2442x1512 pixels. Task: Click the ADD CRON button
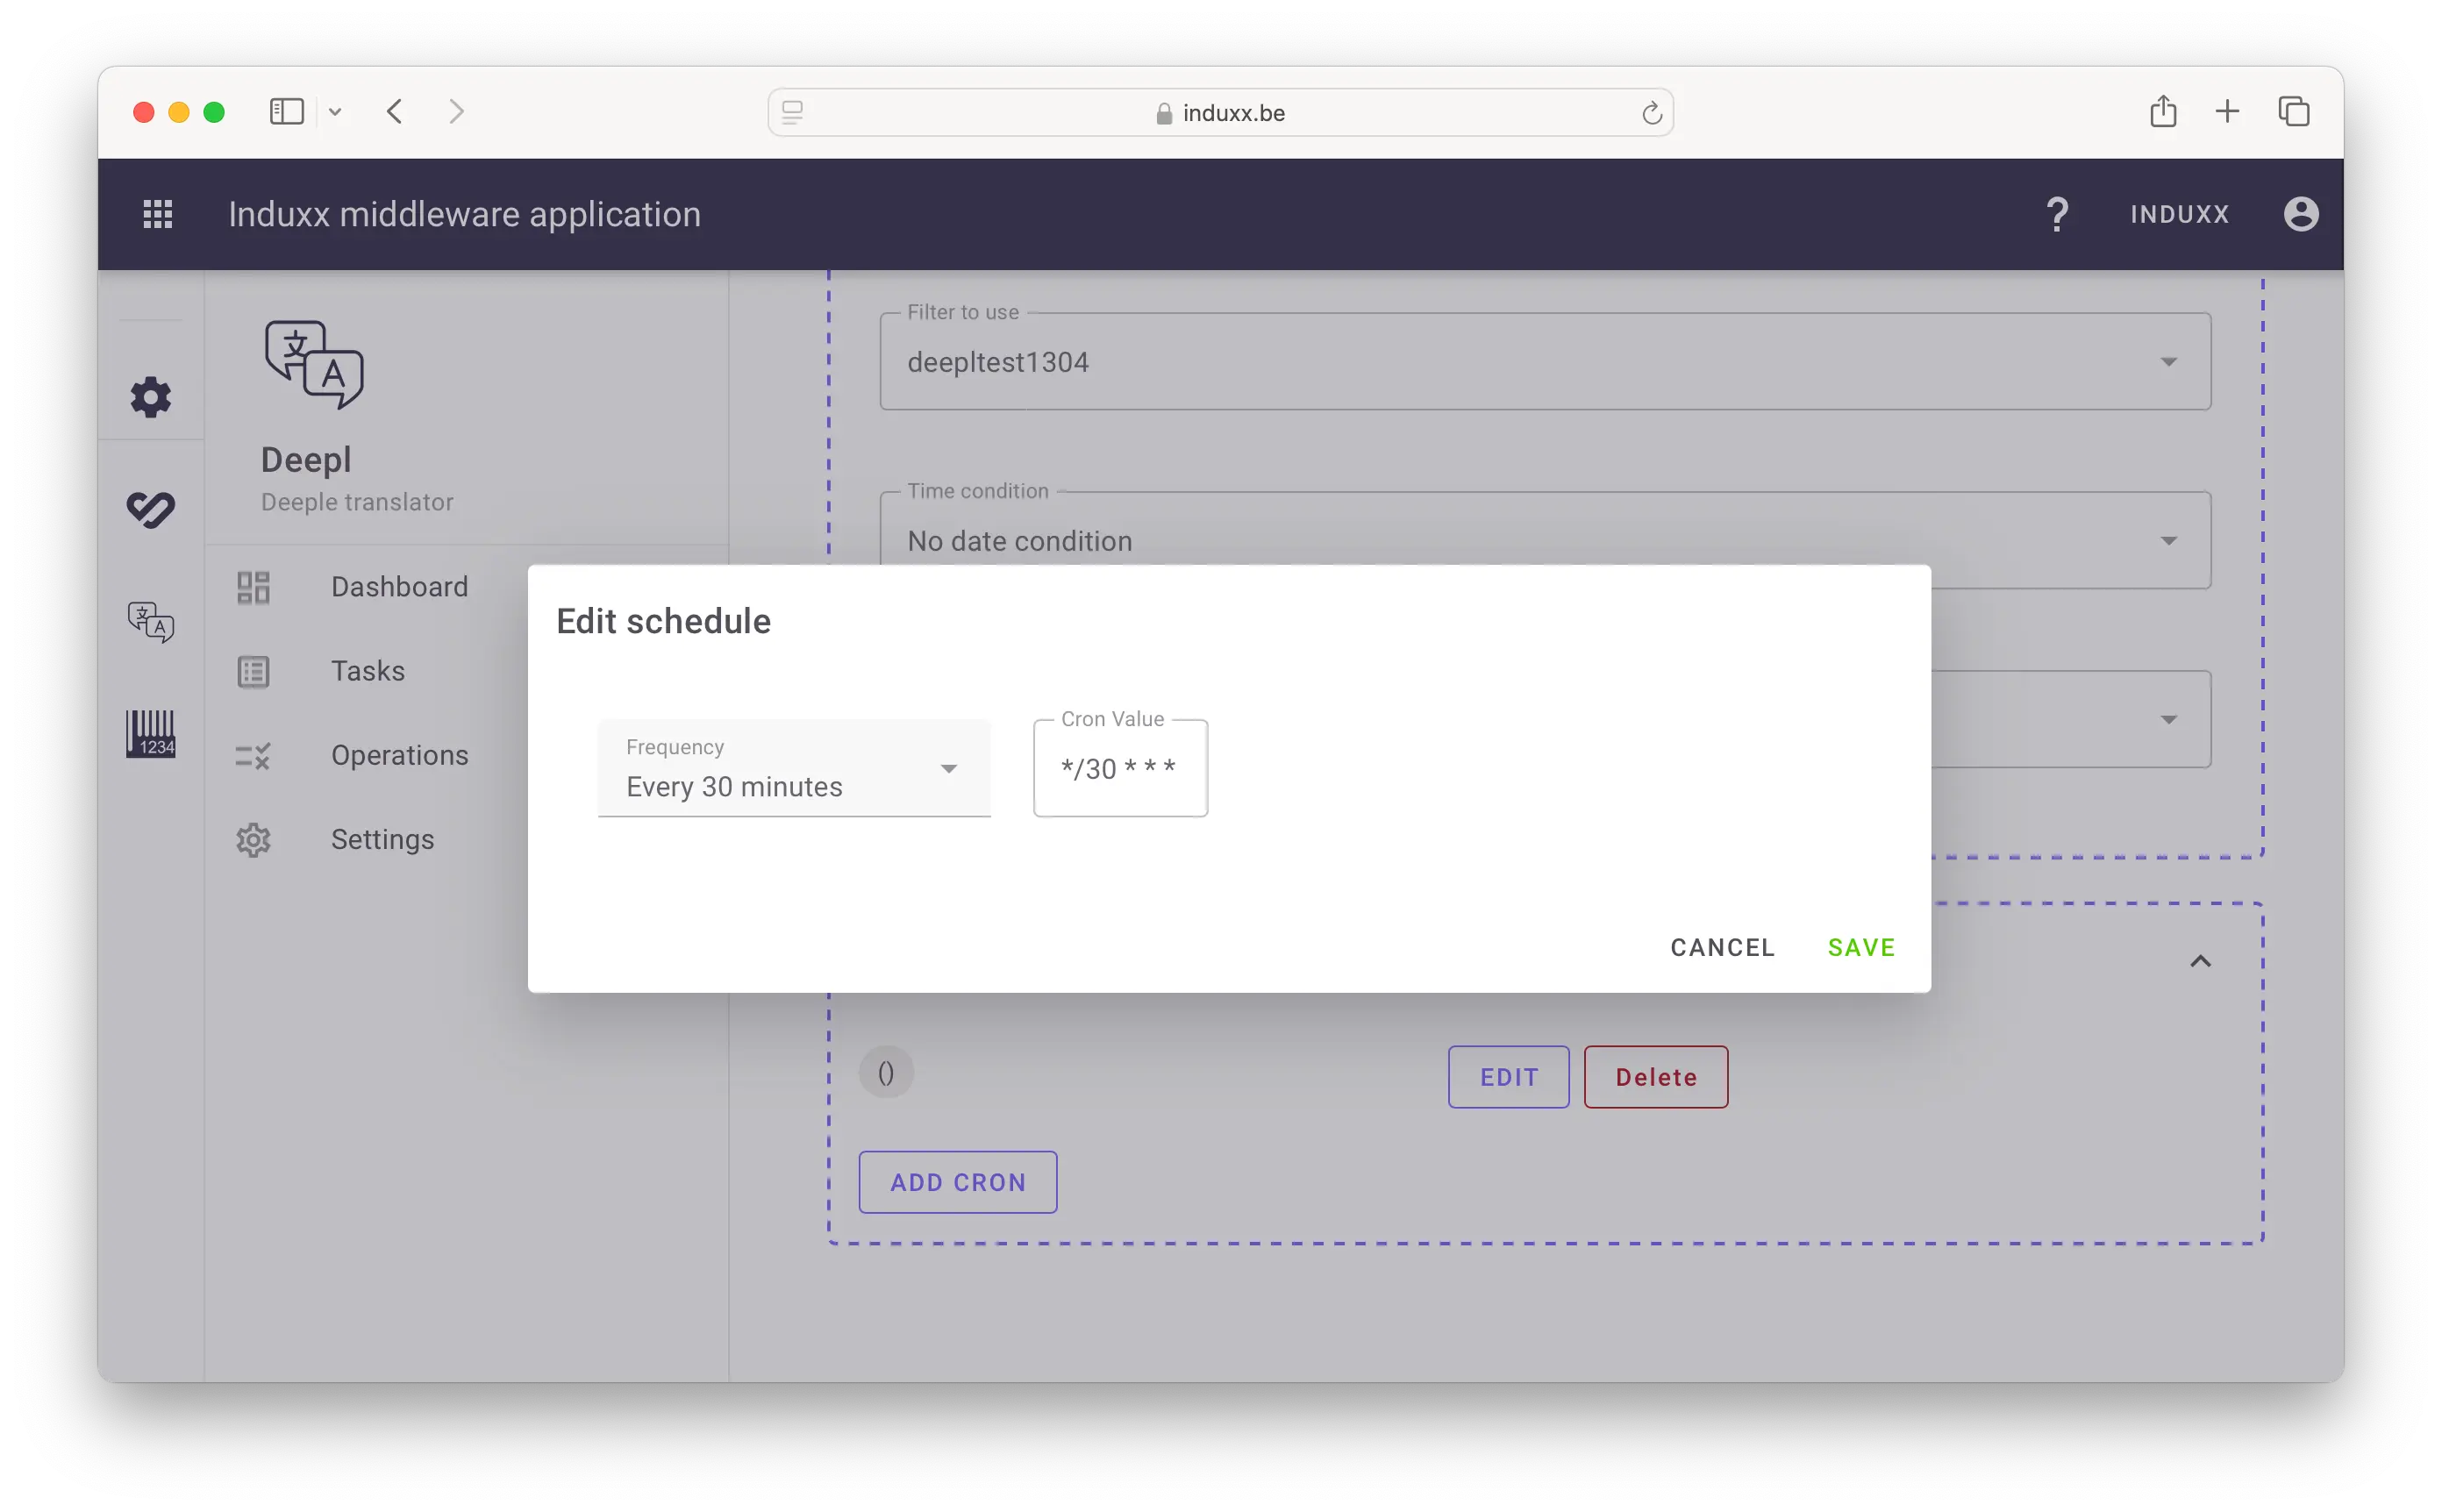coord(957,1182)
